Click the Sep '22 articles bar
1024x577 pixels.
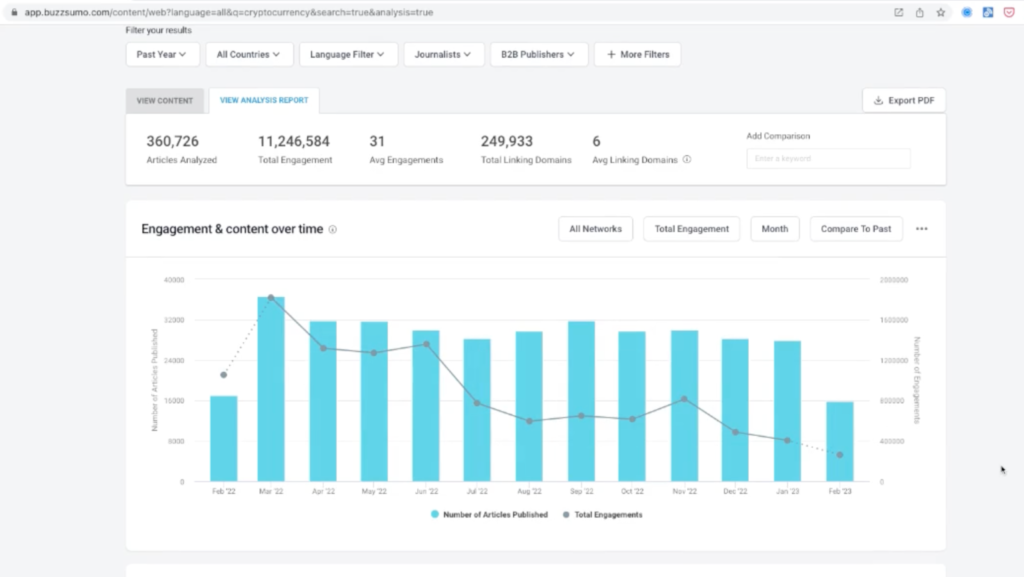[581, 401]
